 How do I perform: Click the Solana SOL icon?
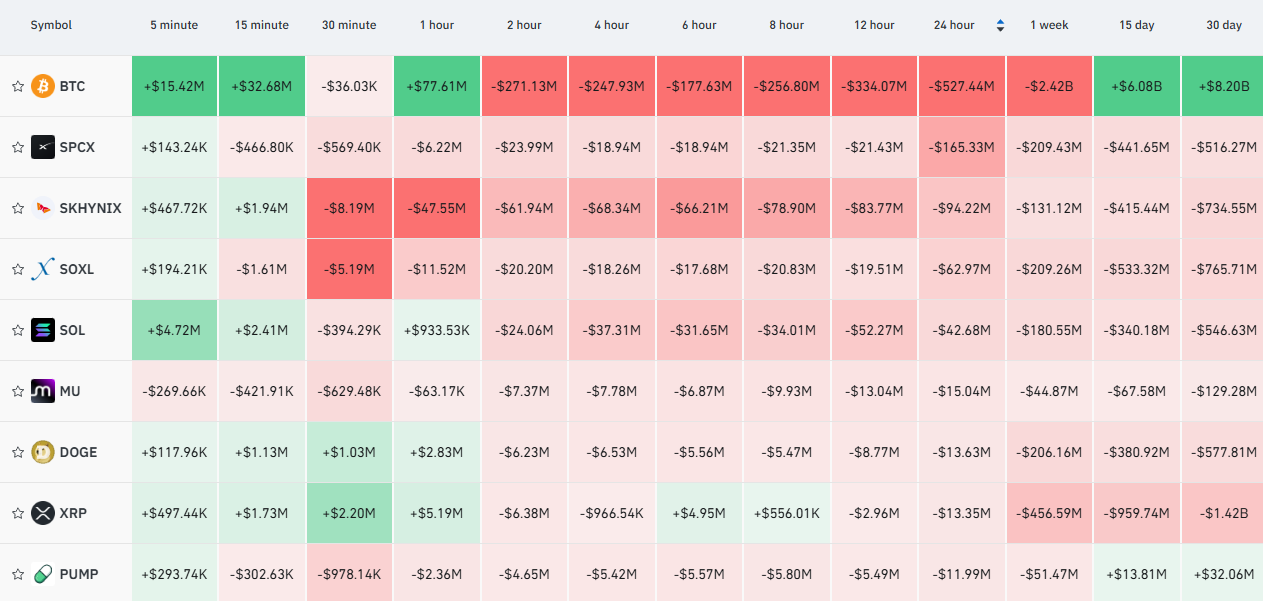tap(43, 330)
